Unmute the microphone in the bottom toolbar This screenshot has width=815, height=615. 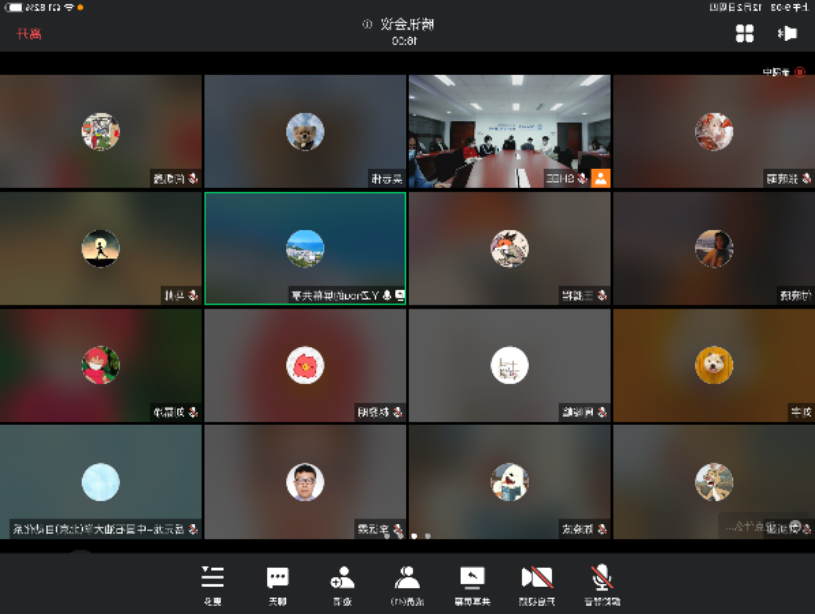tap(602, 582)
